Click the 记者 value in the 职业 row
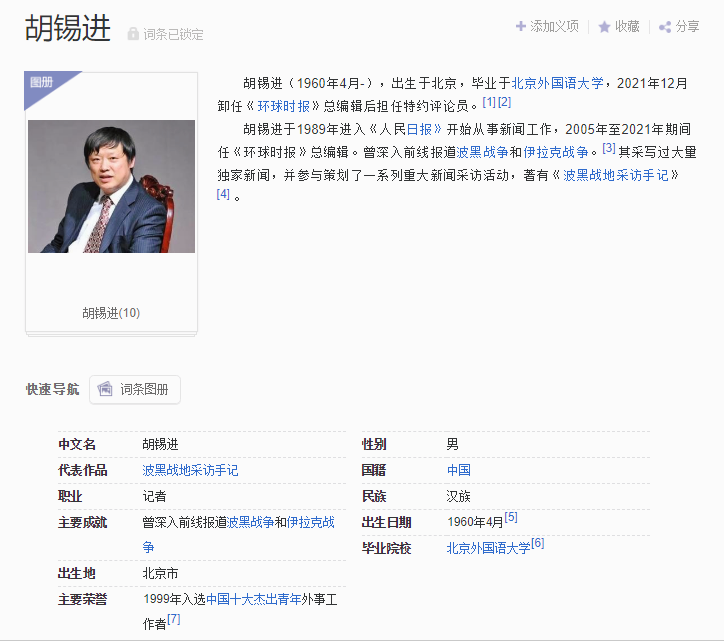The width and height of the screenshot is (724, 641). pyautogui.click(x=154, y=496)
